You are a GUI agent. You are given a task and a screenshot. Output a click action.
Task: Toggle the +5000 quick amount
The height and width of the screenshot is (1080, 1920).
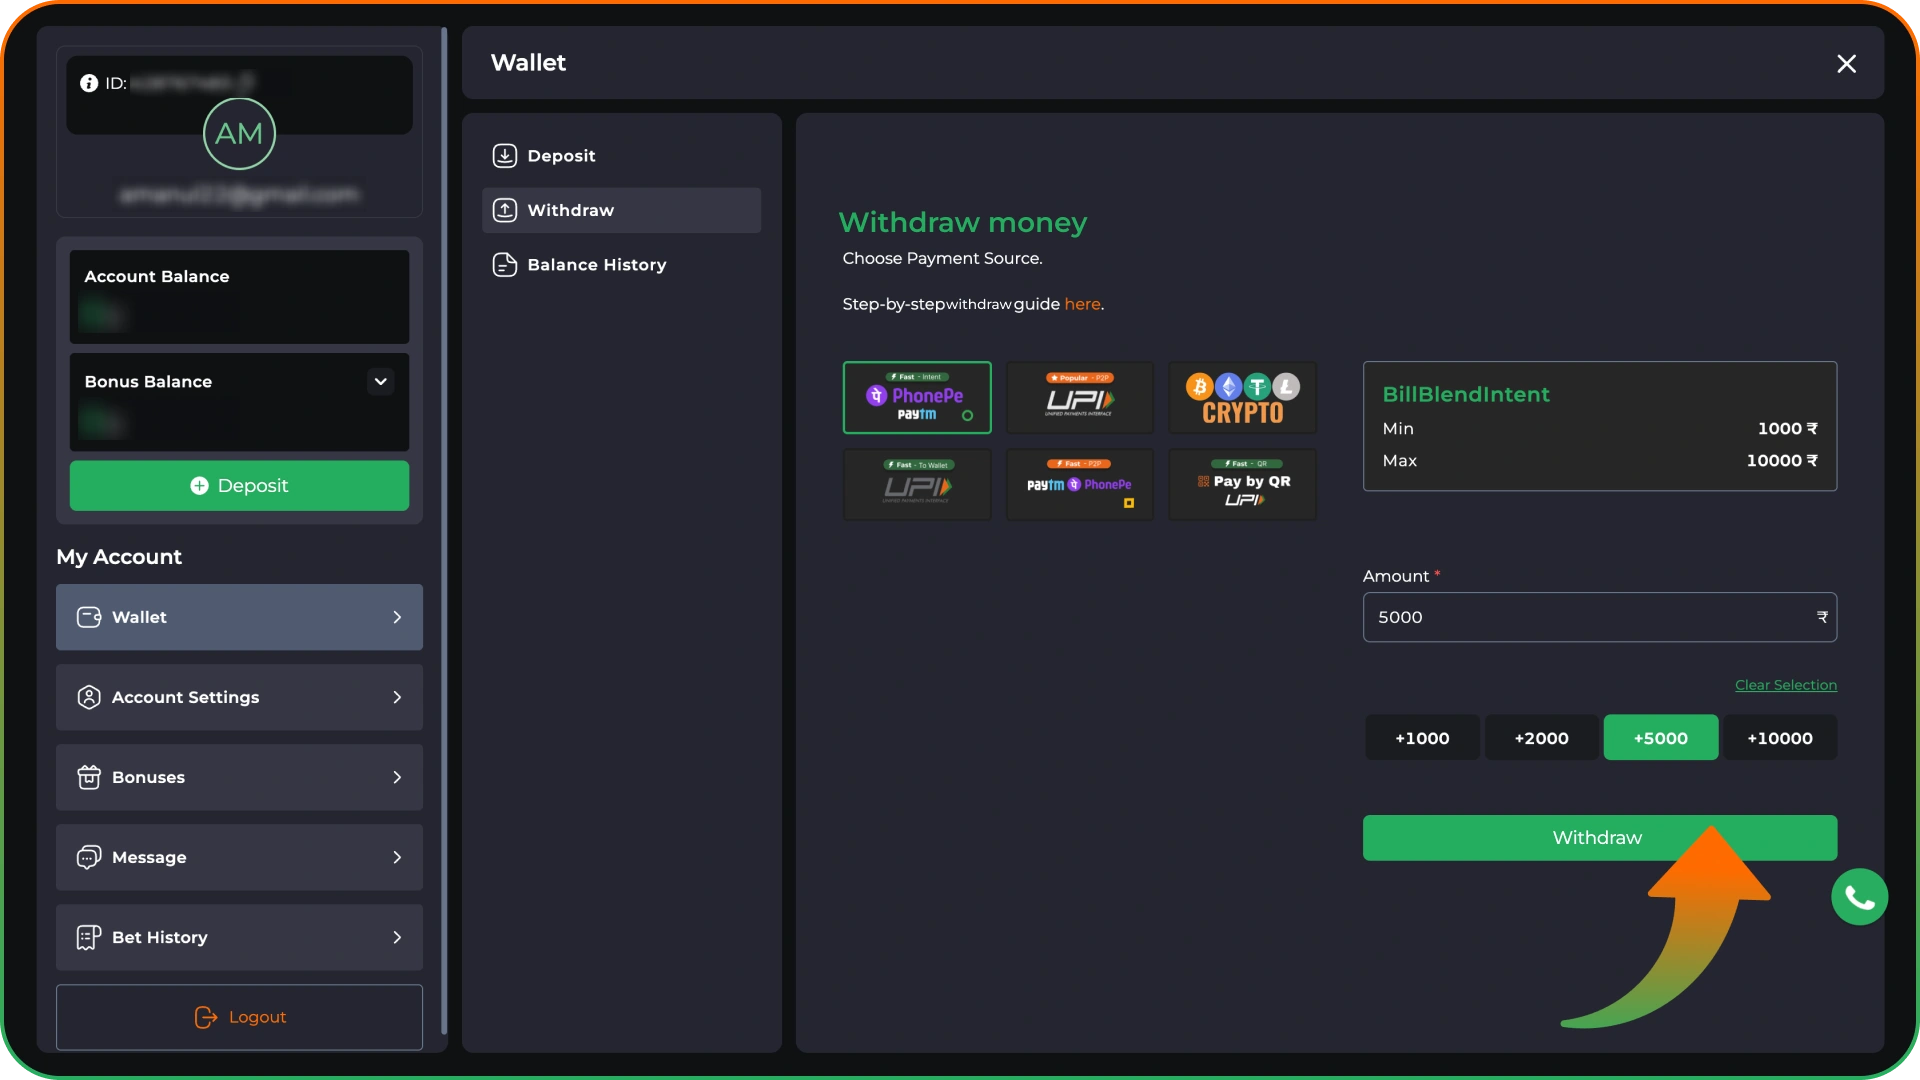click(x=1661, y=738)
